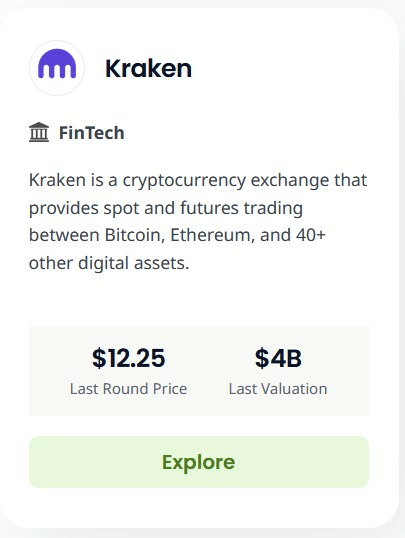Click the phrase other digital assets
Image resolution: width=405 pixels, height=538 pixels.
coord(109,263)
